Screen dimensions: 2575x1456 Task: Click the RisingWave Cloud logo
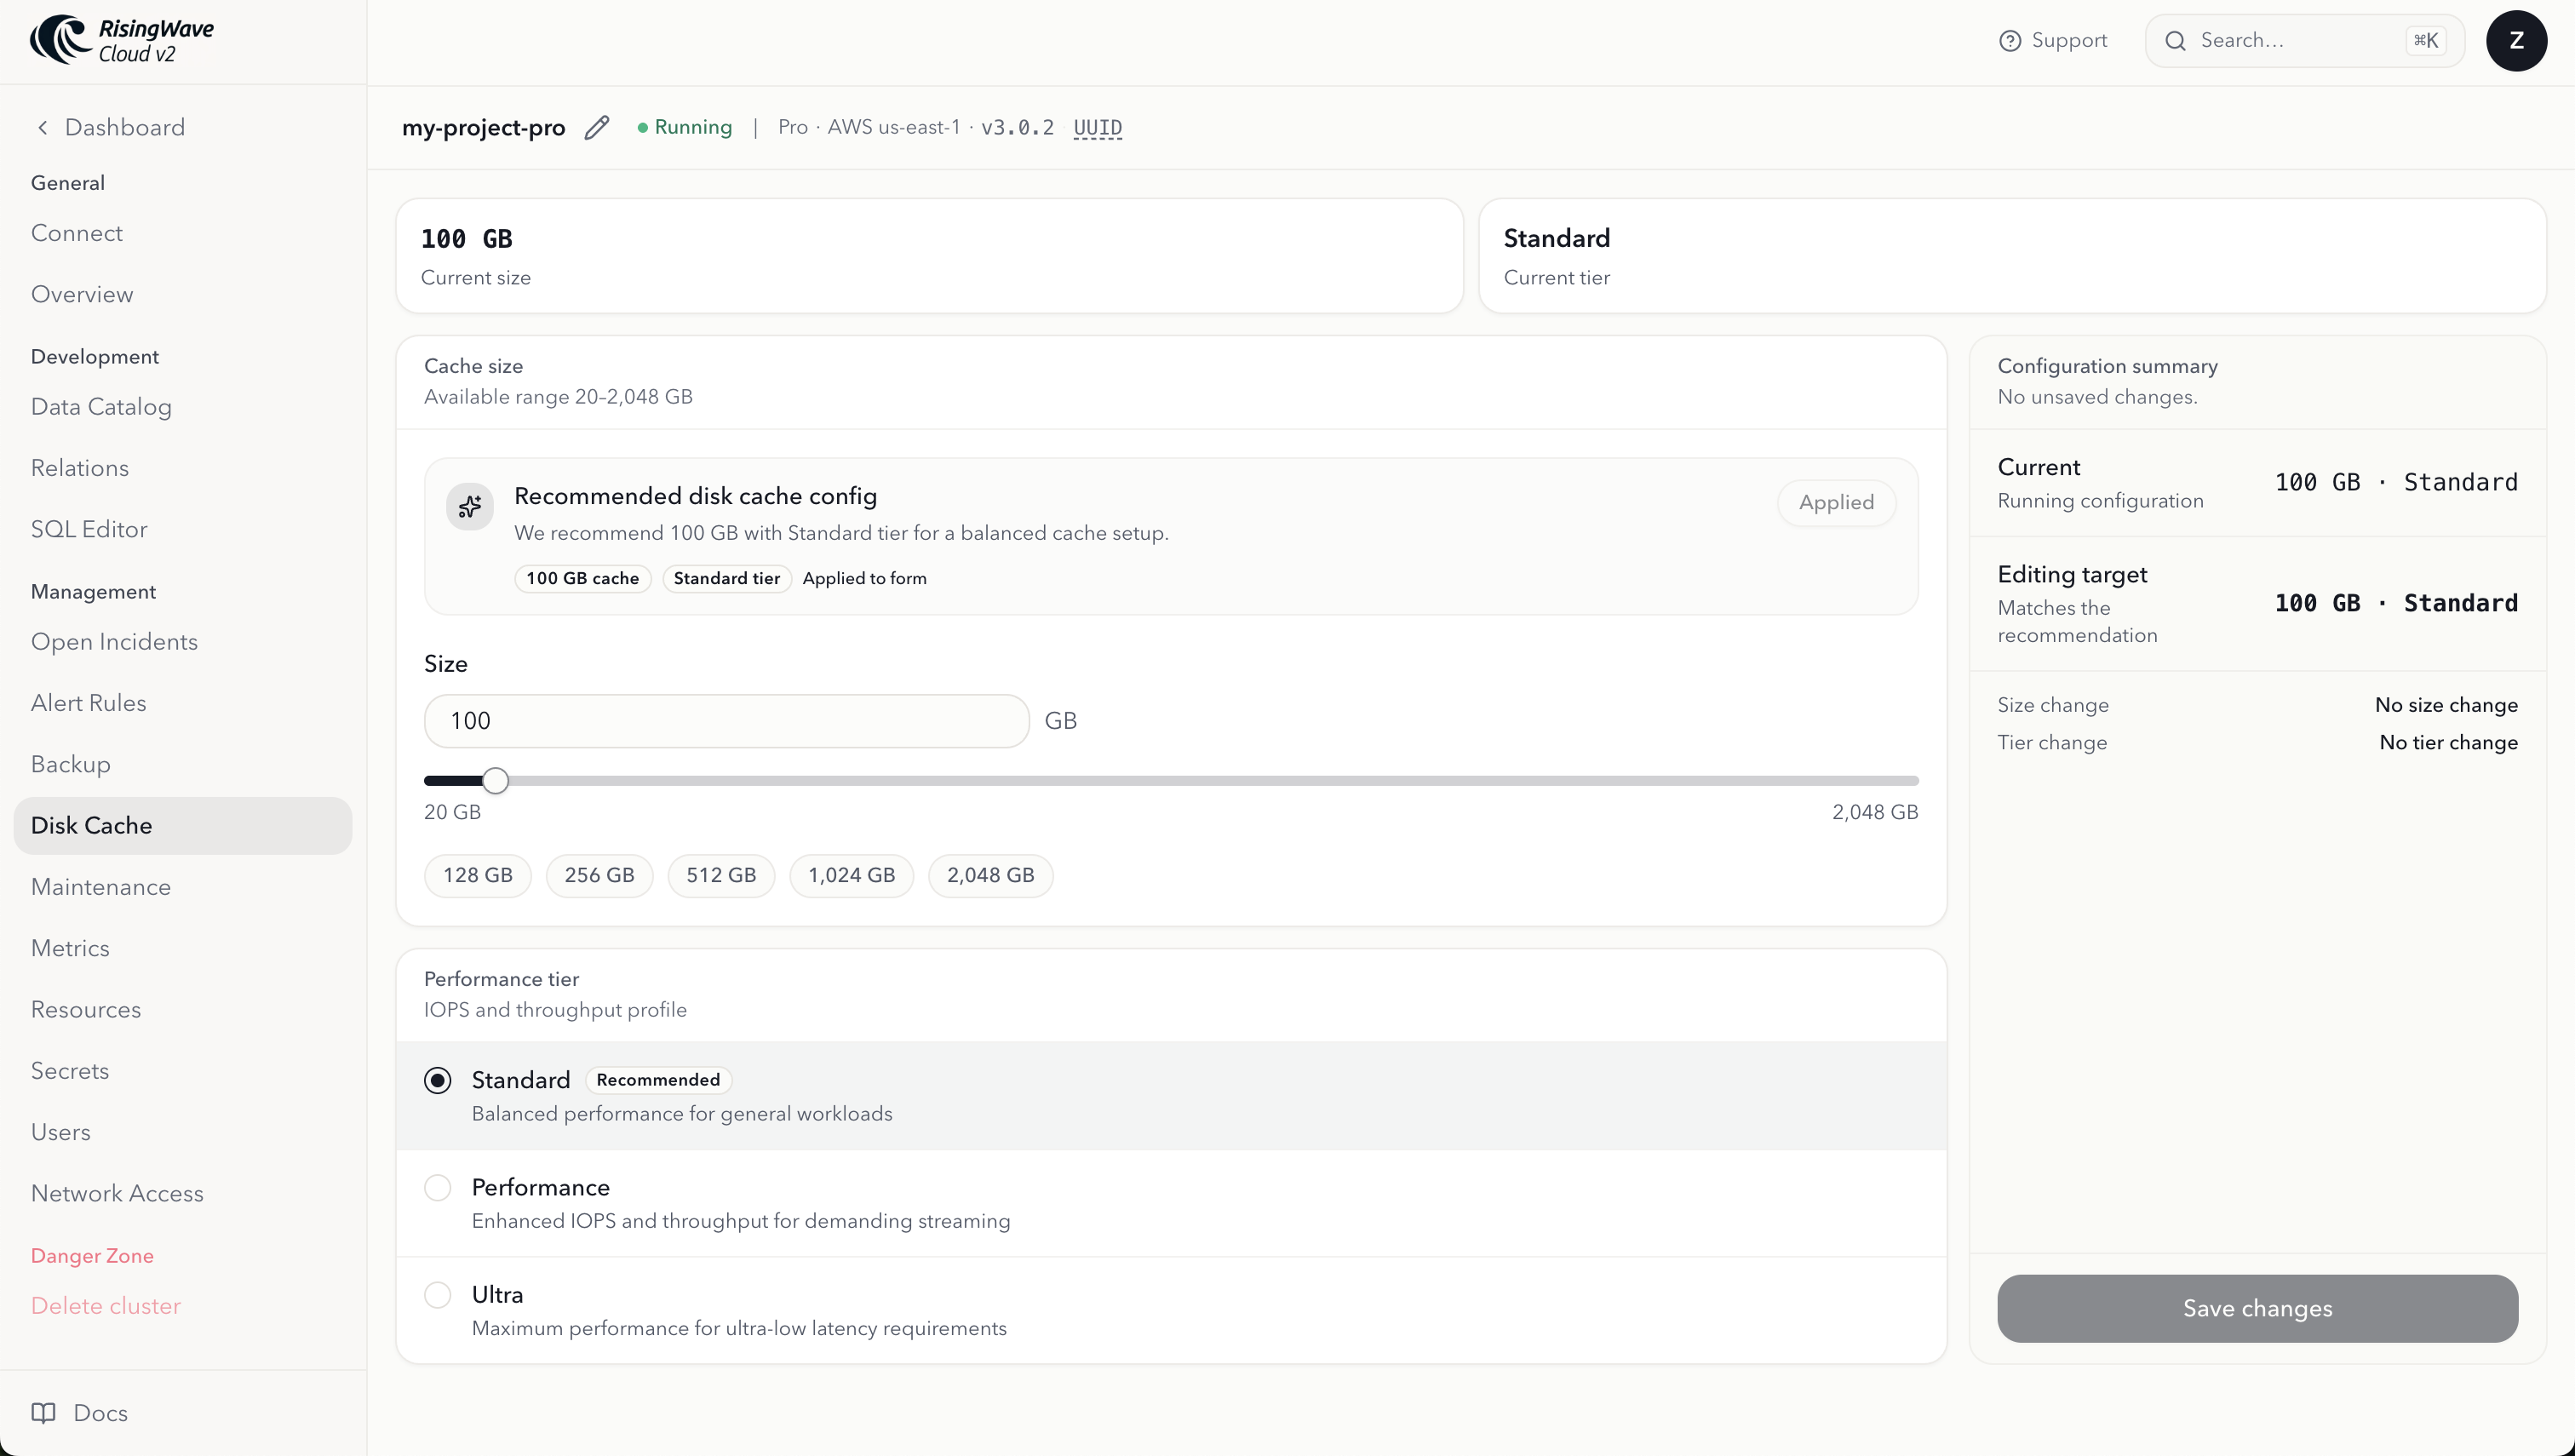click(122, 40)
